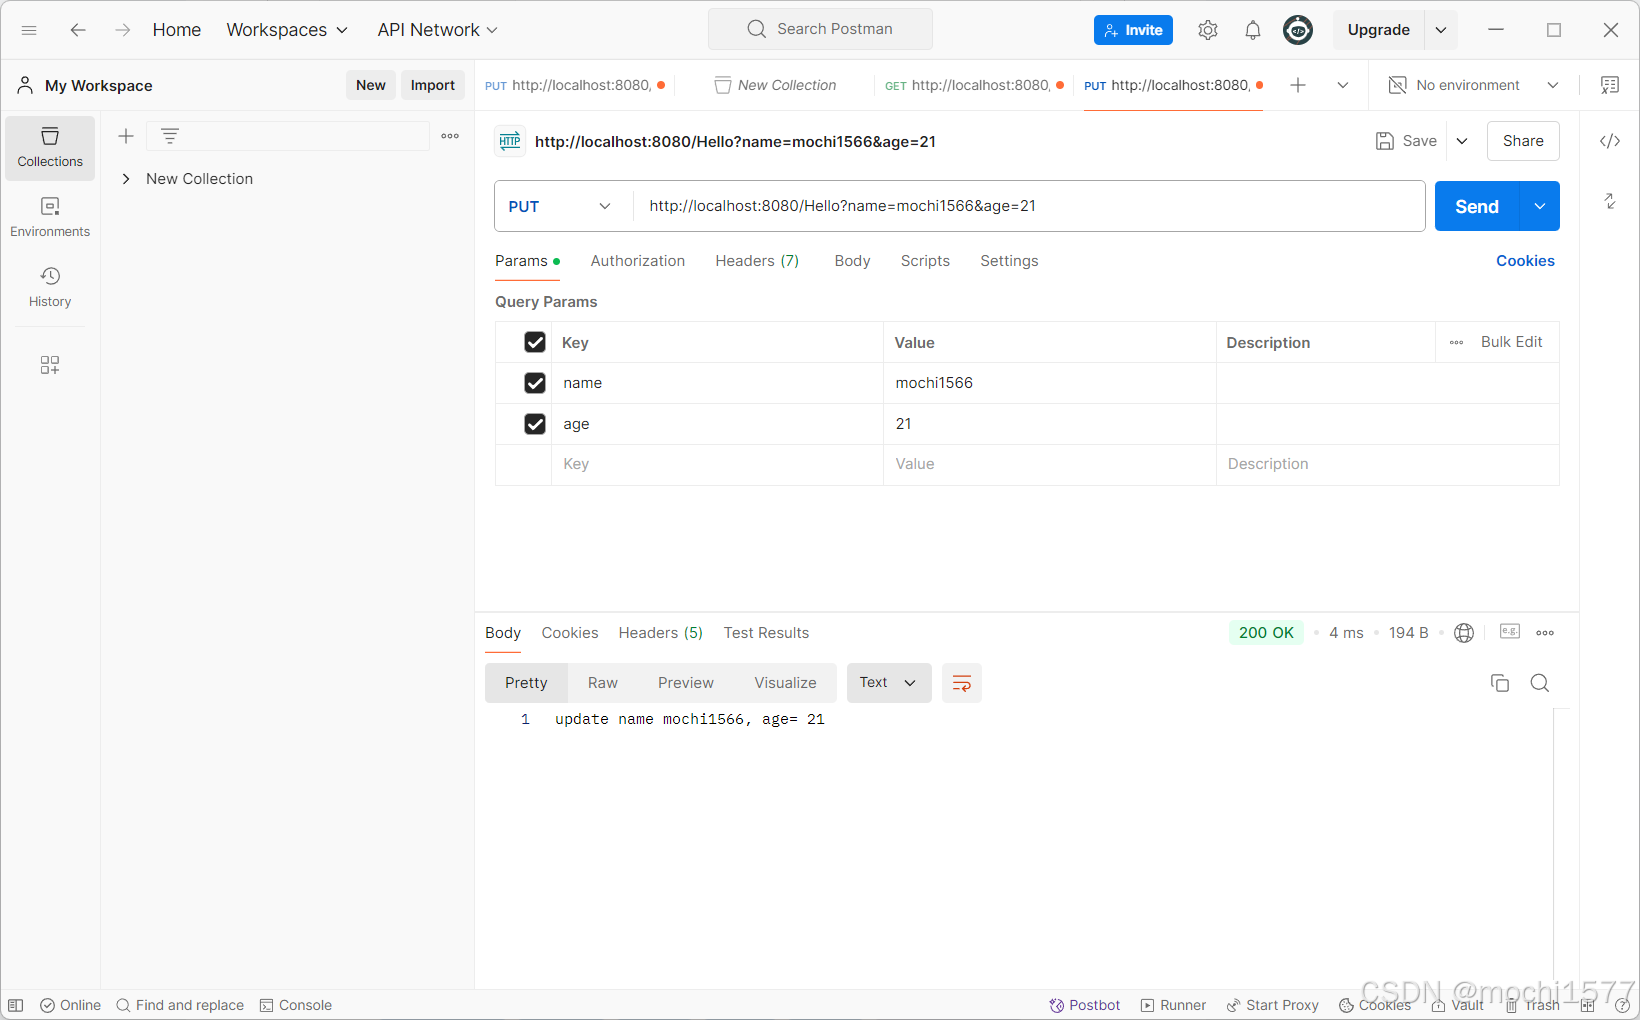1640x1020 pixels.
Task: Click the request URL input field
Action: pyautogui.click(x=1029, y=206)
